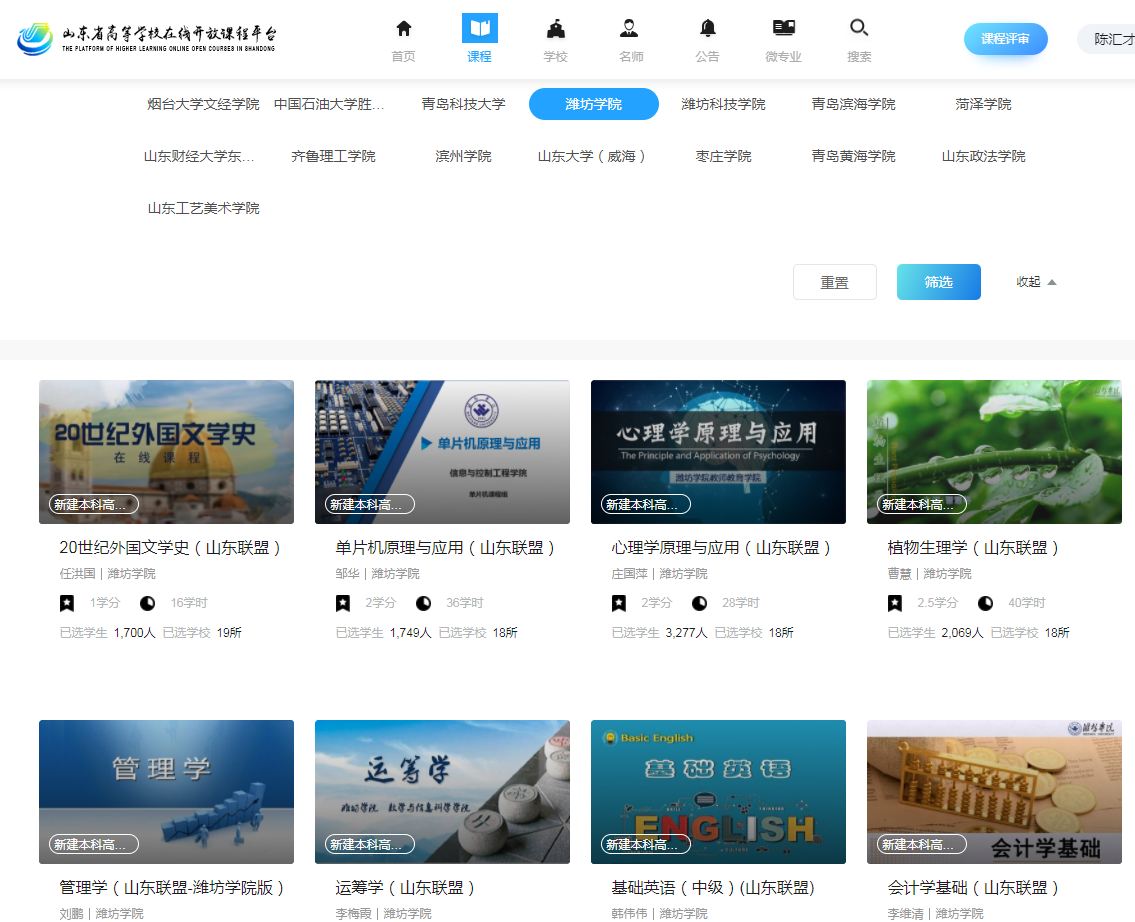Image resolution: width=1135 pixels, height=922 pixels.
Task: Select the 山东工艺美术学院 filter
Action: 203,208
